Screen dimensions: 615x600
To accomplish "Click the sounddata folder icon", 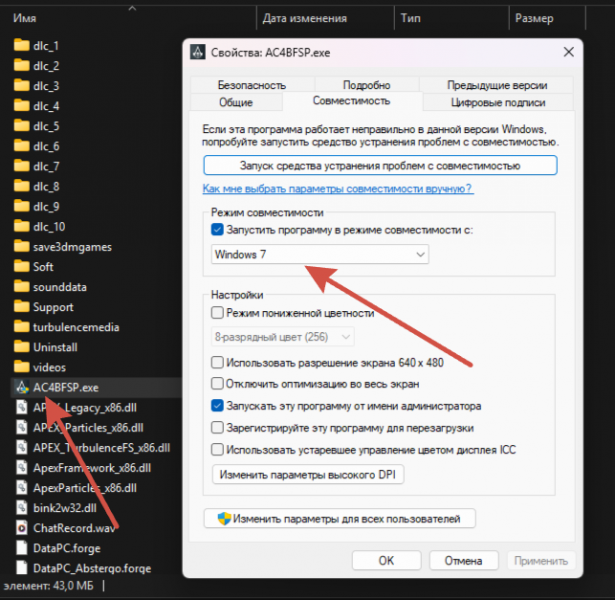I will tap(22, 287).
